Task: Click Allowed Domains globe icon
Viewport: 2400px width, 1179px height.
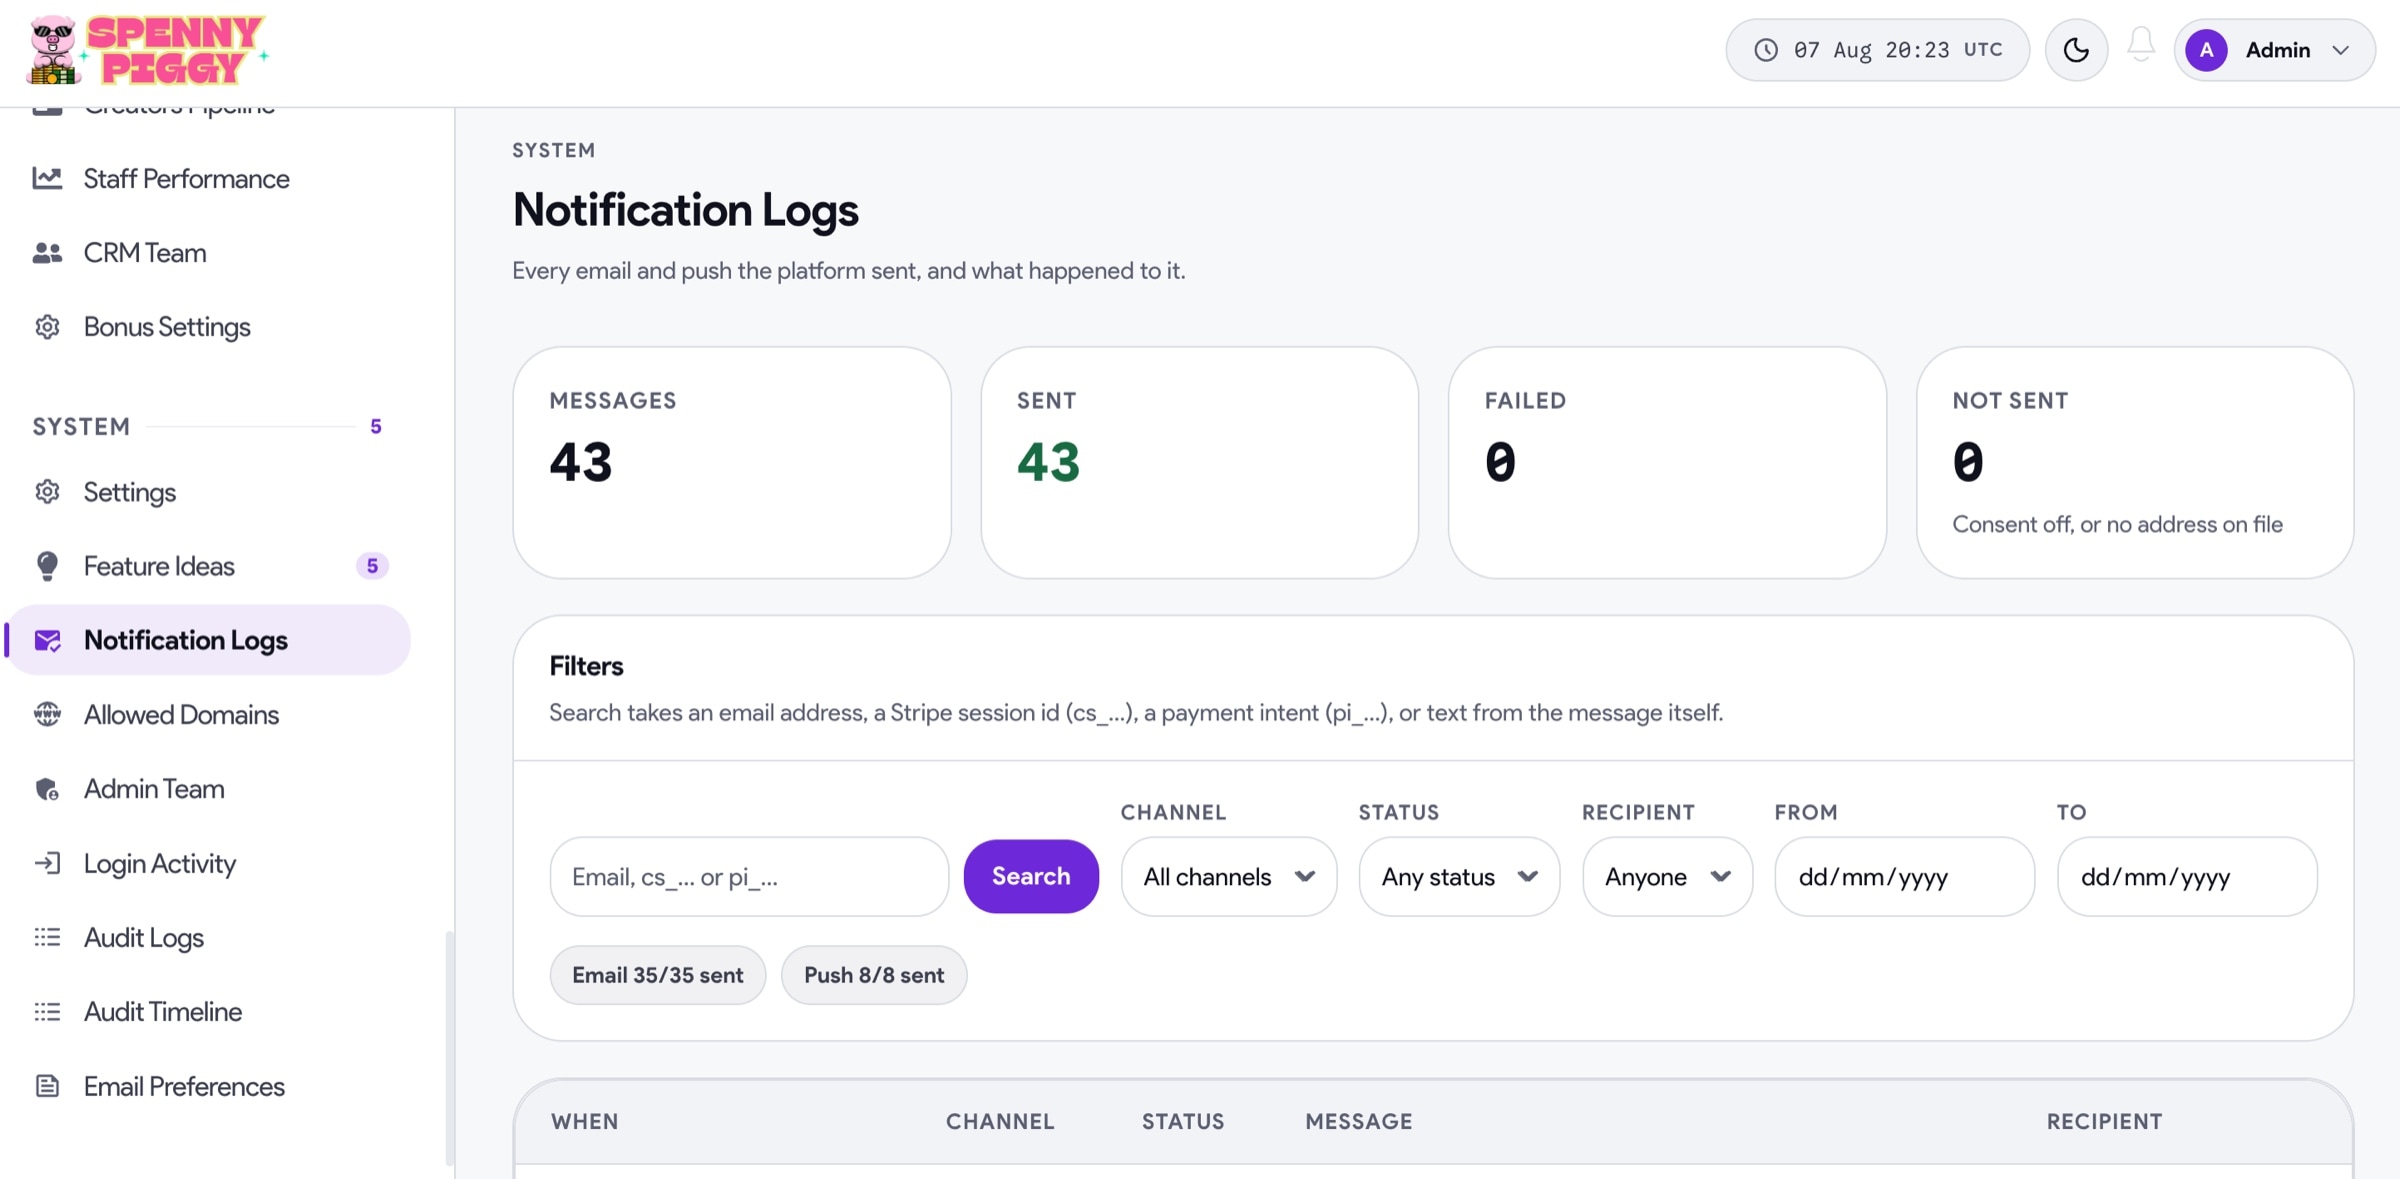Action: click(x=47, y=714)
